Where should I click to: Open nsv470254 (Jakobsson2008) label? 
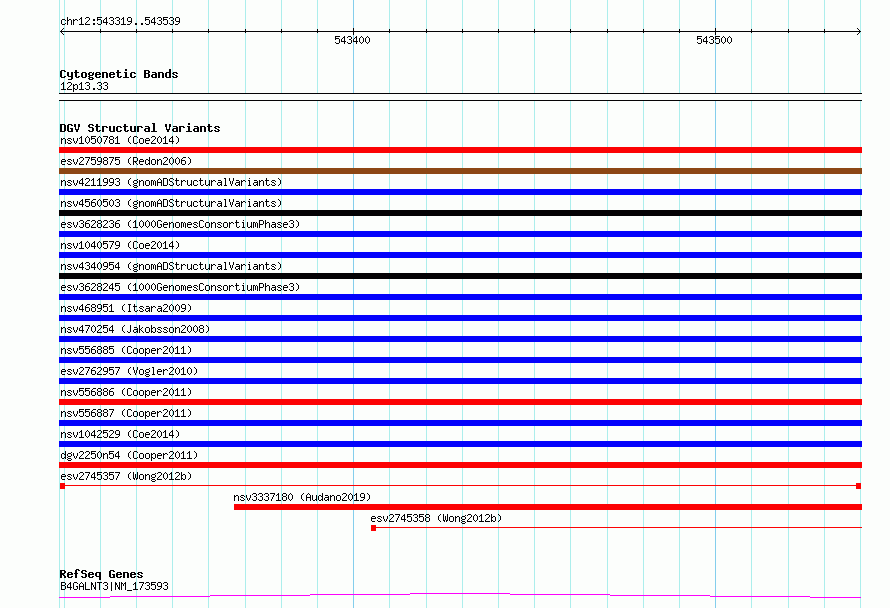pyautogui.click(x=135, y=329)
